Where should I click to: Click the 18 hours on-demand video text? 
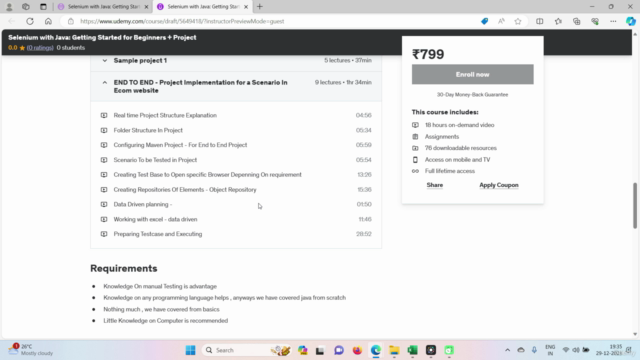tap(459, 125)
